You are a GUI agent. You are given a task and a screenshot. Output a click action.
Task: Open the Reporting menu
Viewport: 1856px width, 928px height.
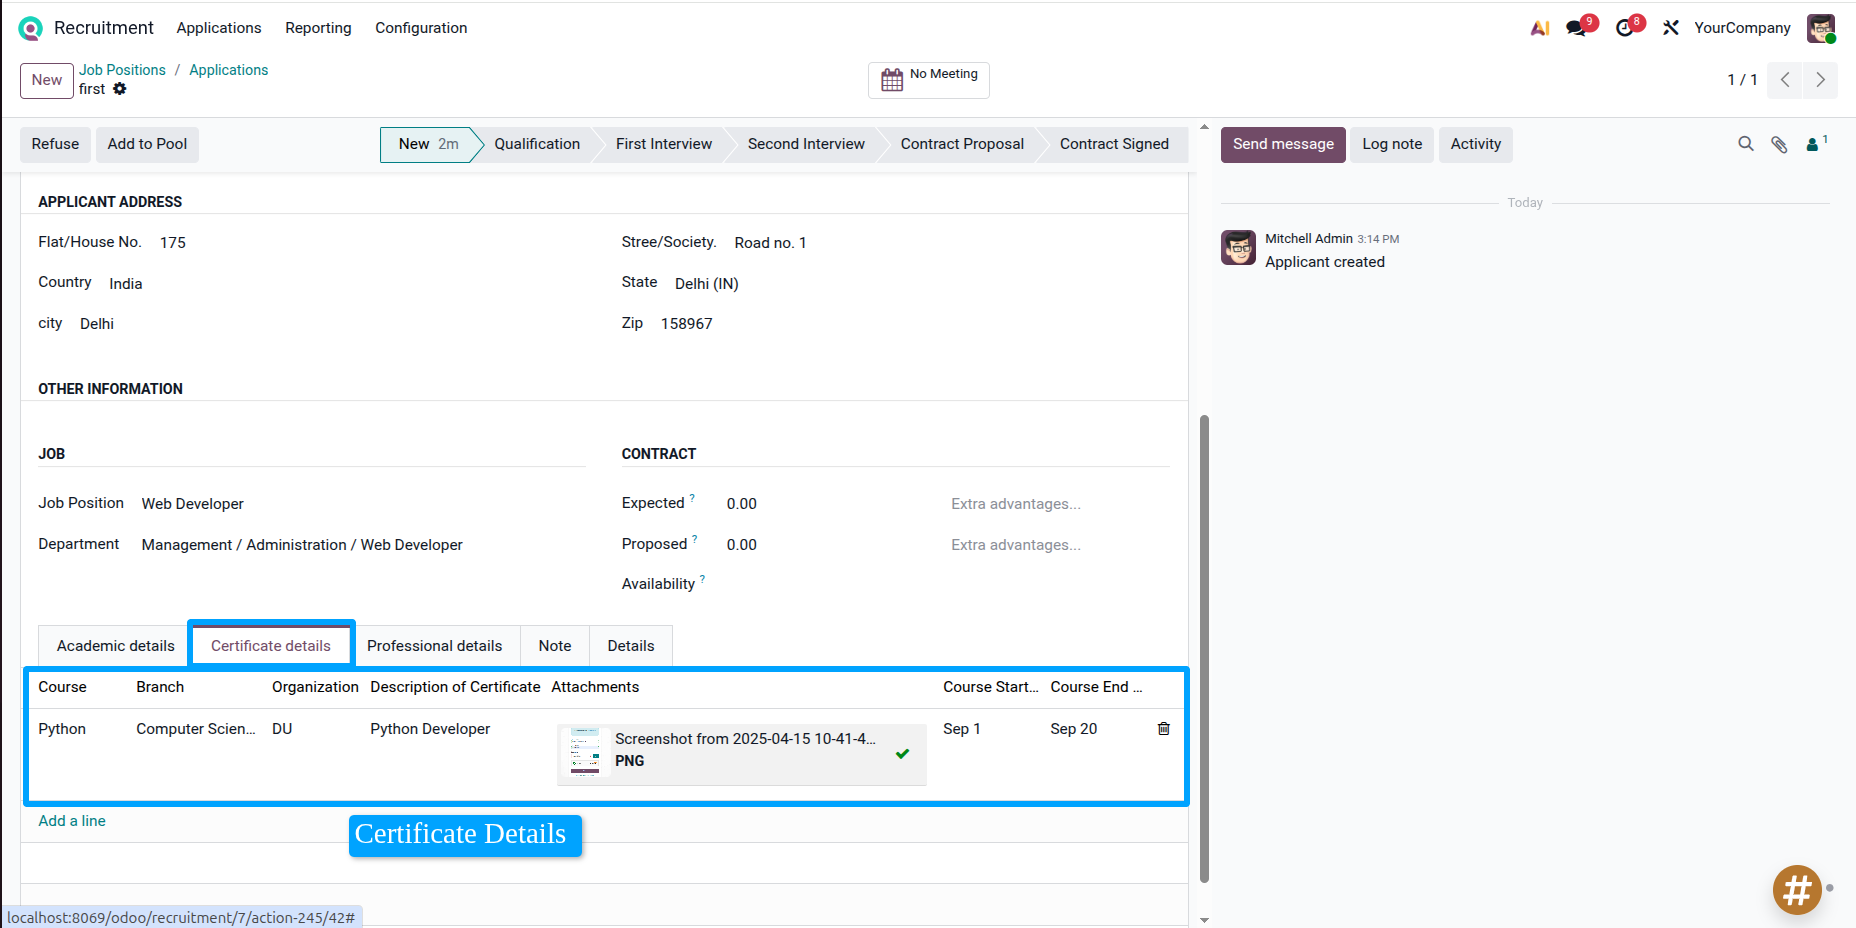(x=318, y=28)
